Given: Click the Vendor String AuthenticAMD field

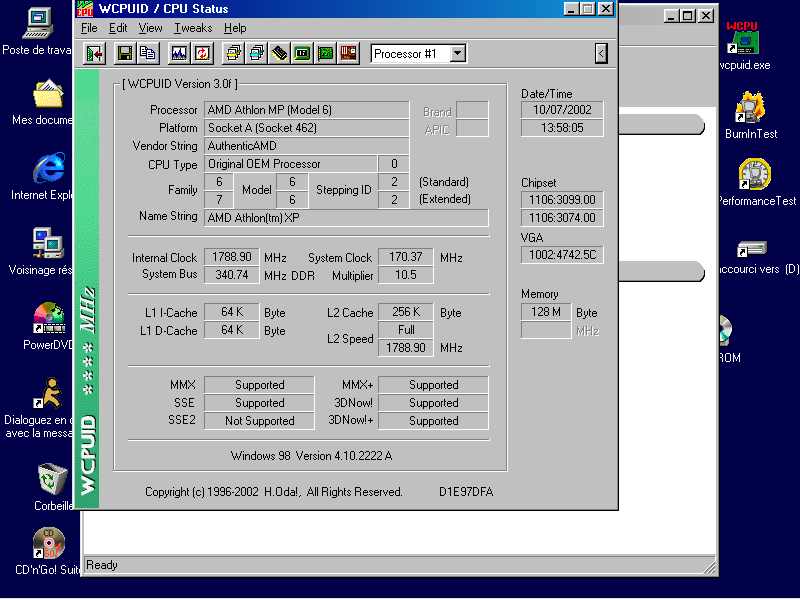Looking at the screenshot, I should tap(306, 146).
